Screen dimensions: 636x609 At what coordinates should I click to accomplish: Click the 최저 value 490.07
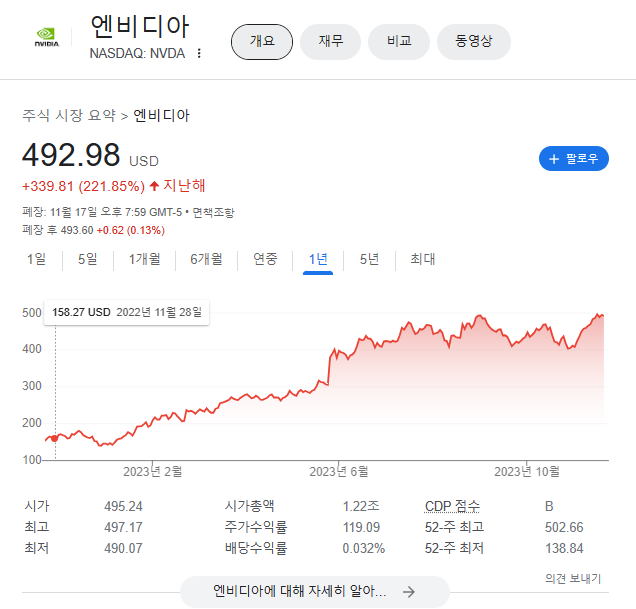[123, 549]
